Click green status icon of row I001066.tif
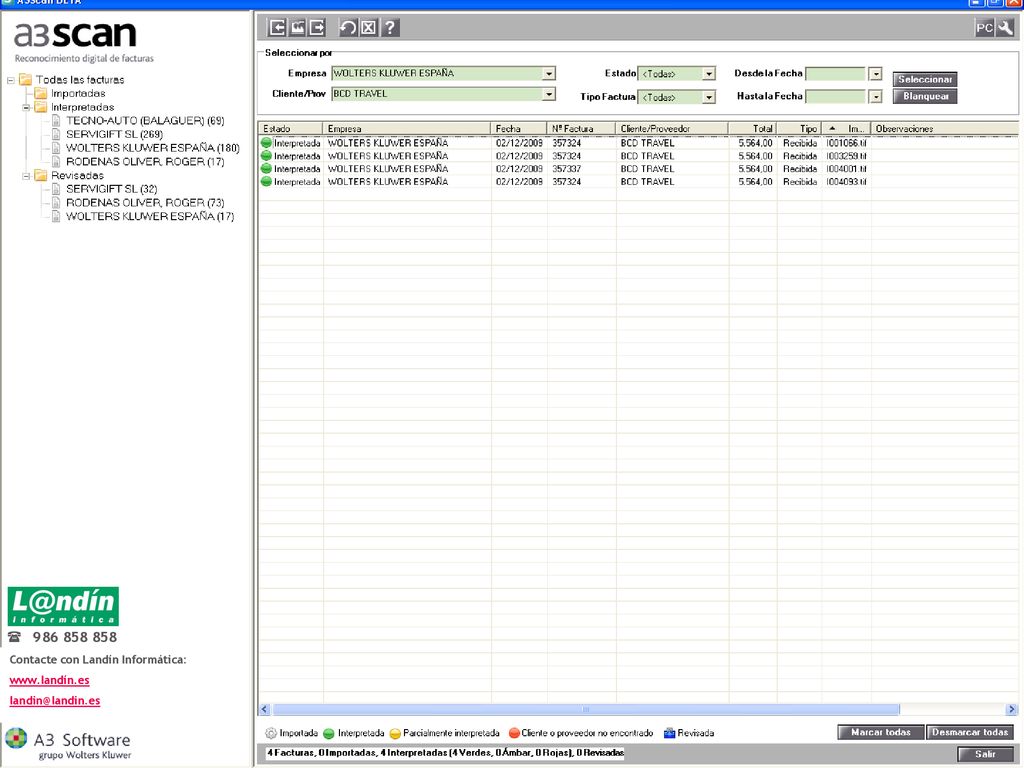Screen dimensions: 1024x768 266,142
